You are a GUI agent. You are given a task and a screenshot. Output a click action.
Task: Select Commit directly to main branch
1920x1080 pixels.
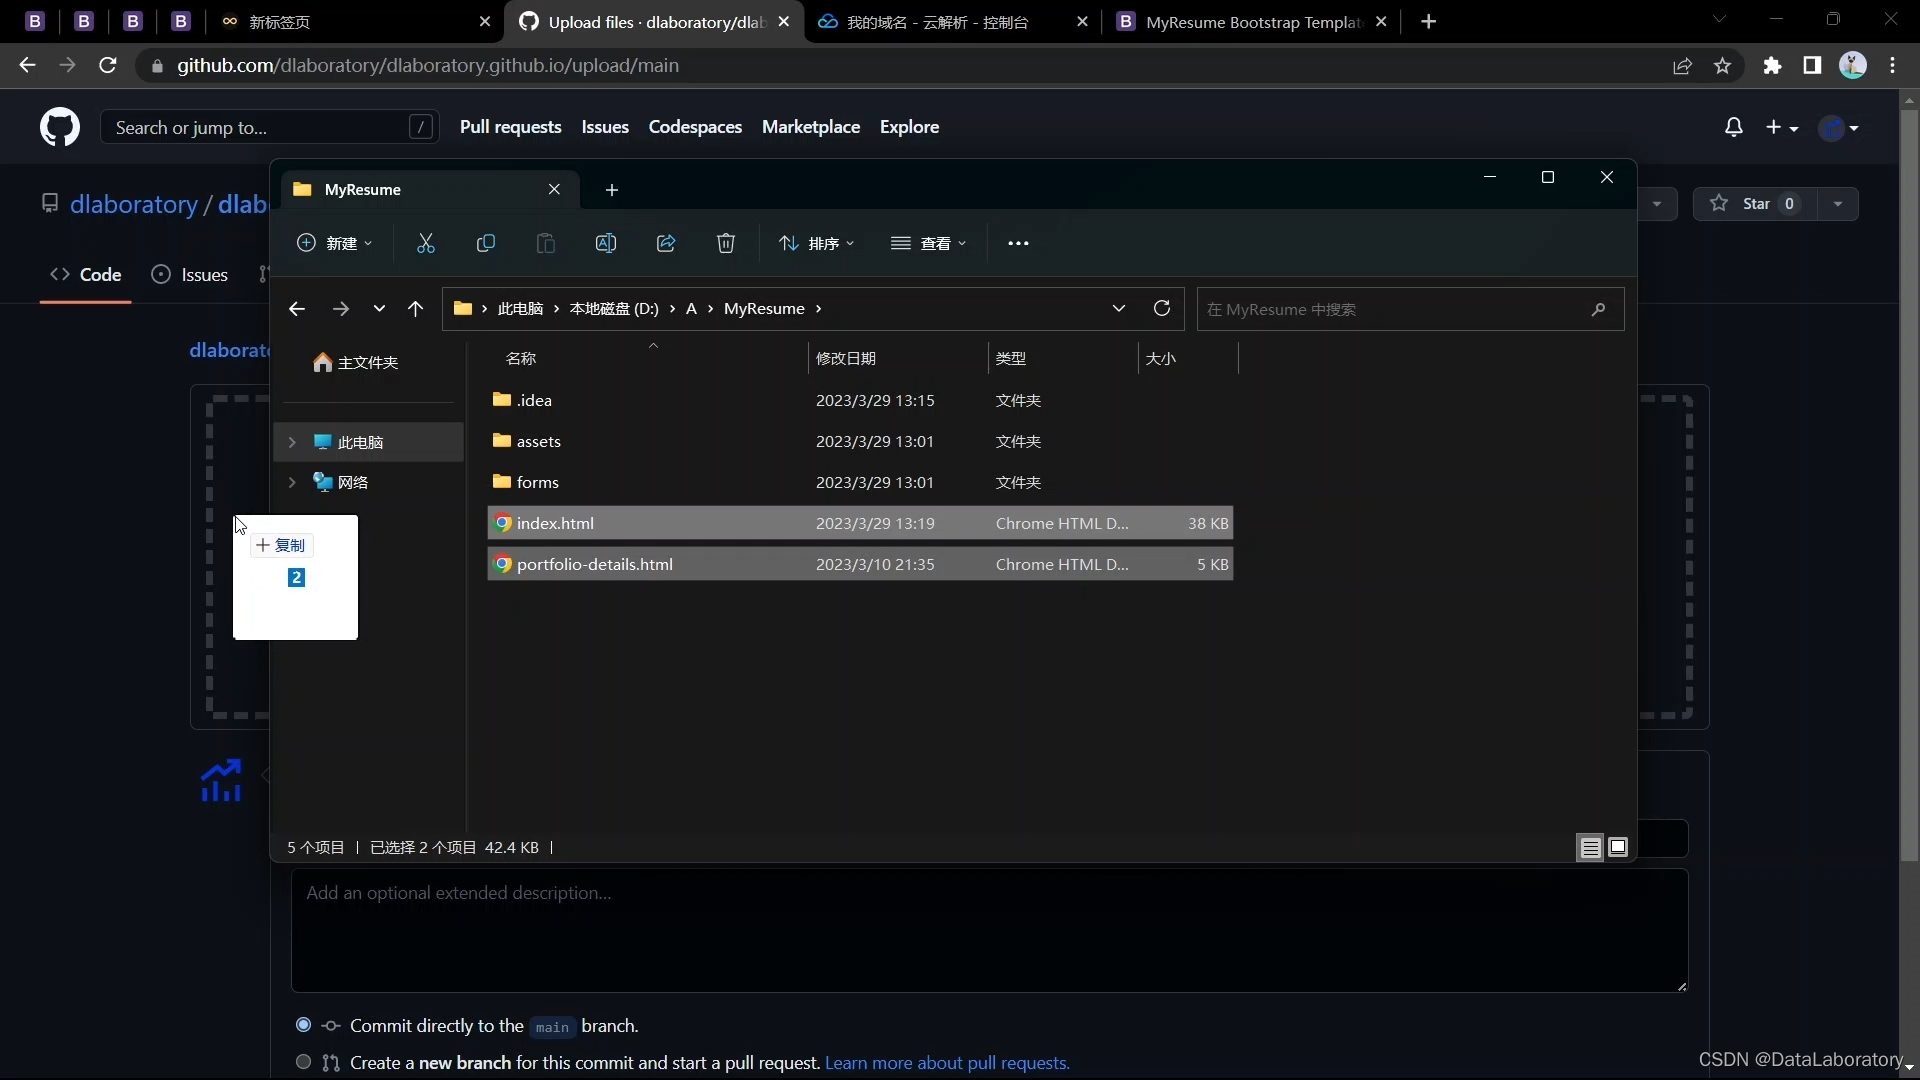(x=304, y=1026)
